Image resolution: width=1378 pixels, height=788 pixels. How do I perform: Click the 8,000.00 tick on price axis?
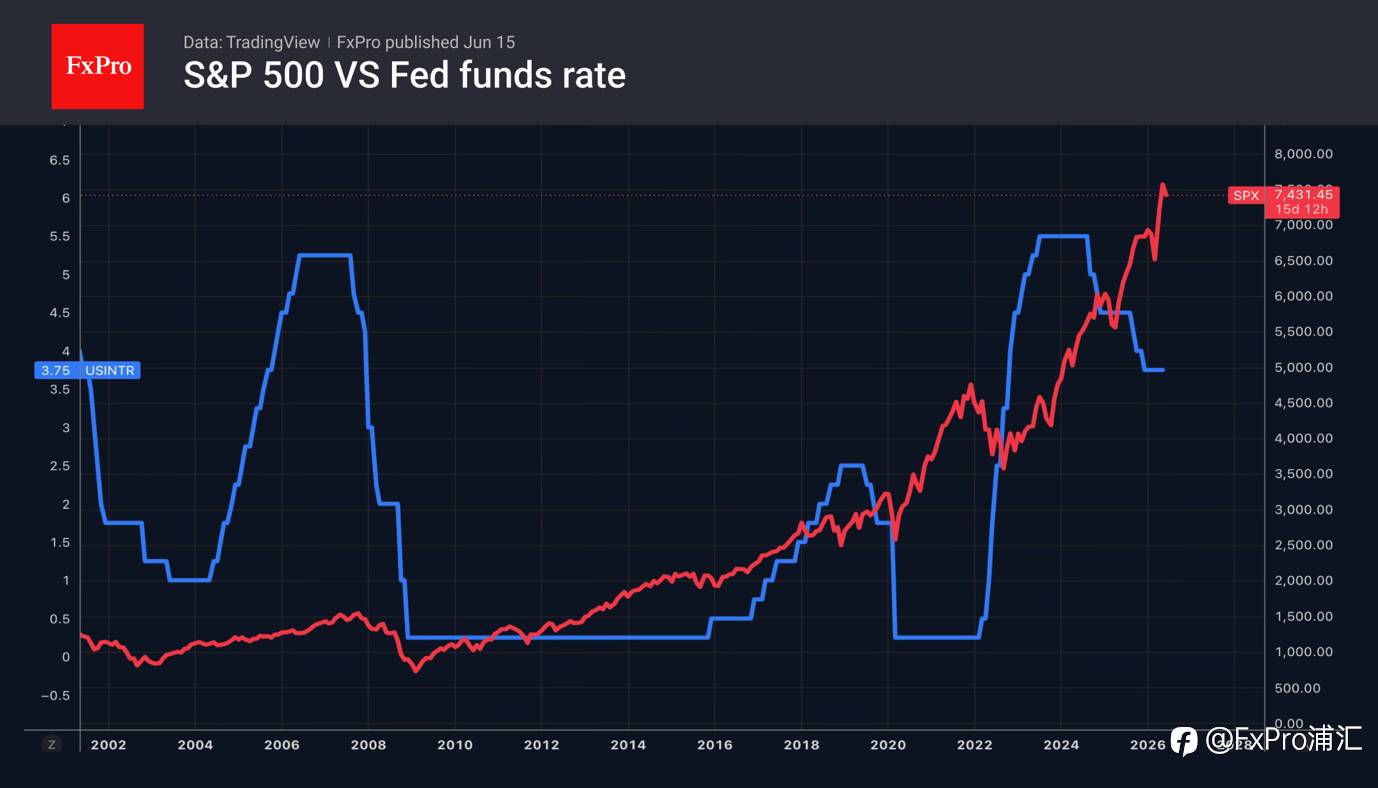pyautogui.click(x=1304, y=154)
